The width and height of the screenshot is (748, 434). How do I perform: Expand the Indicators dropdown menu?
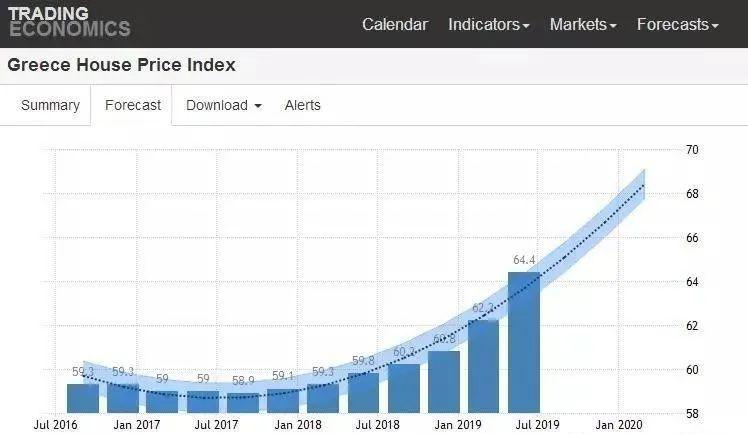pos(488,24)
